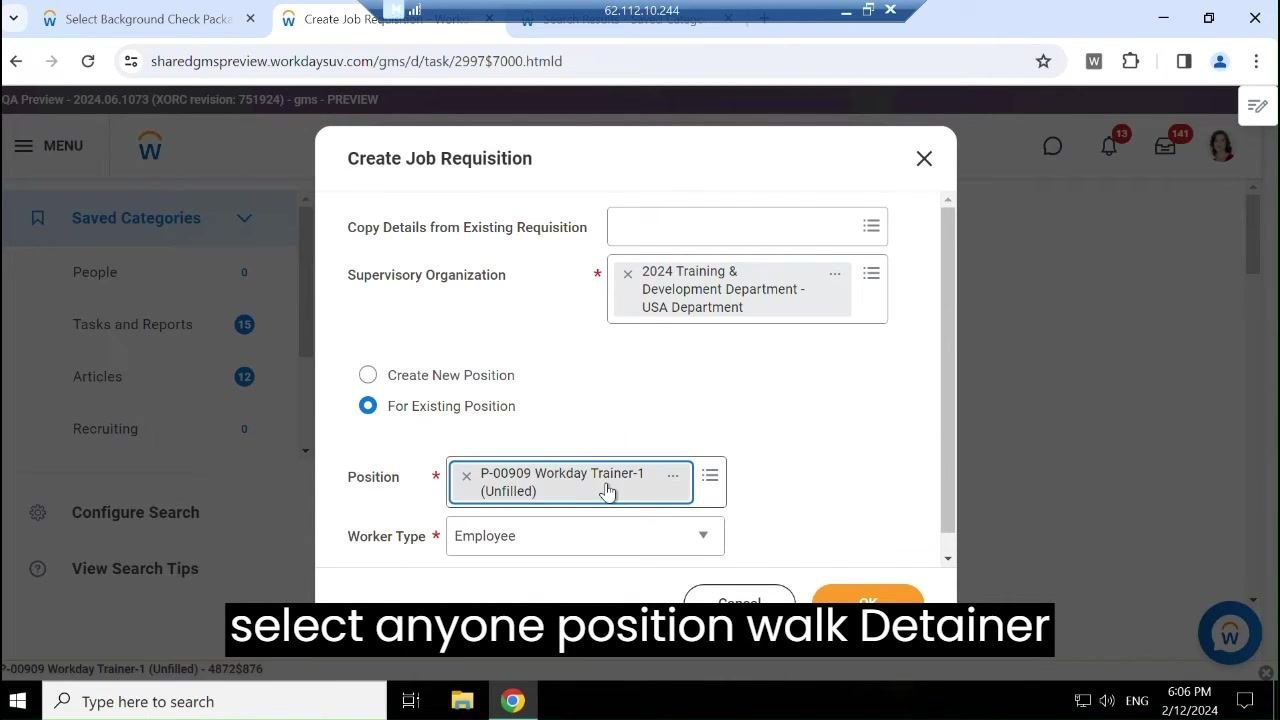The image size is (1280, 720).
Task: Close the Create Job Requisition dialog
Action: [924, 159]
